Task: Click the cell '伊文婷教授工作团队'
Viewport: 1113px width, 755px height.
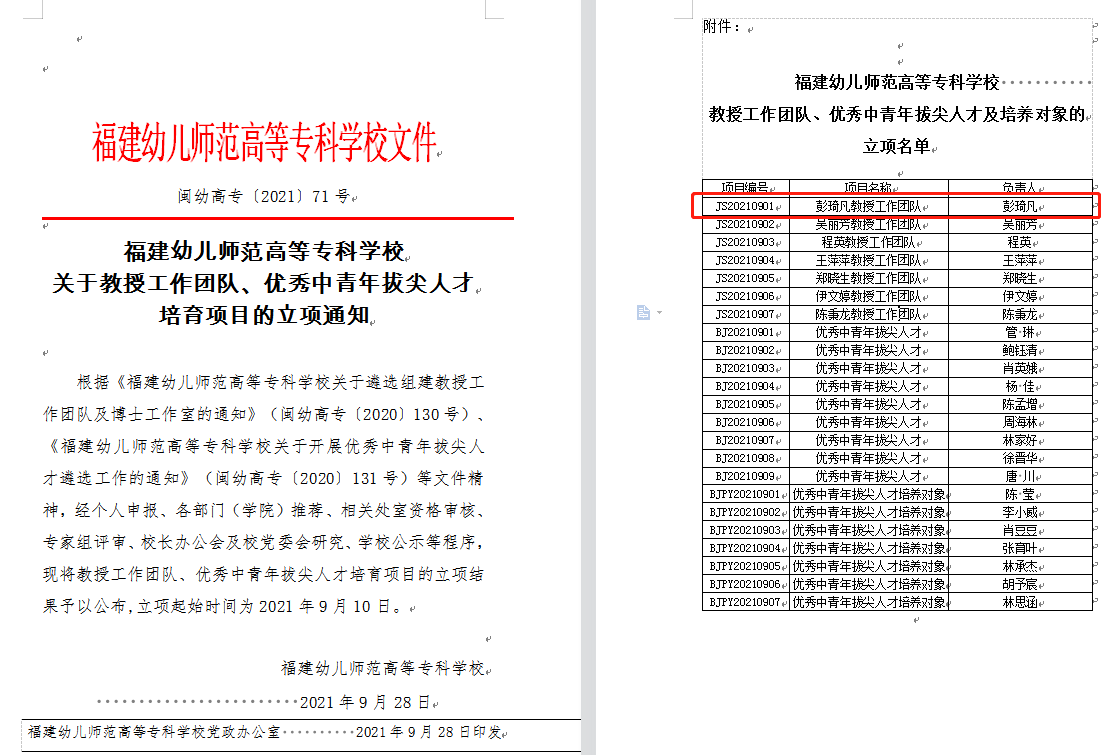Action: coord(868,296)
